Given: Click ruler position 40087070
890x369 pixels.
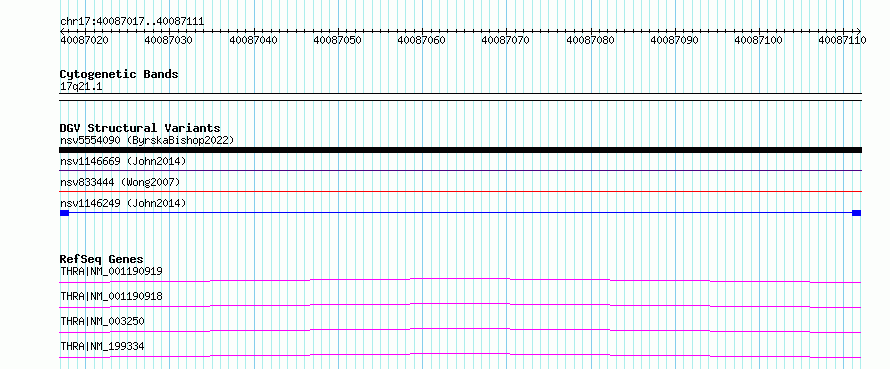Looking at the screenshot, I should click(506, 40).
